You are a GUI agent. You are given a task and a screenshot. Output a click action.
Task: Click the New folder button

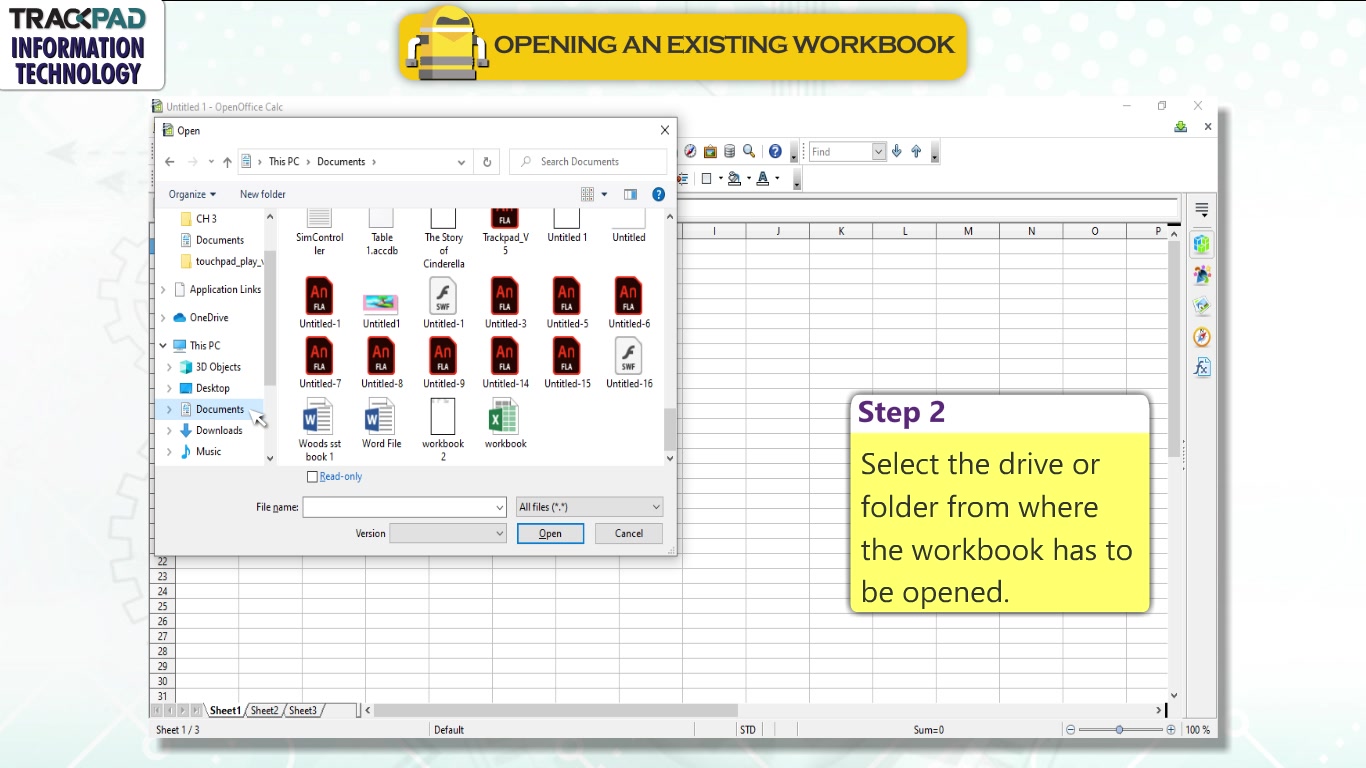pyautogui.click(x=263, y=194)
